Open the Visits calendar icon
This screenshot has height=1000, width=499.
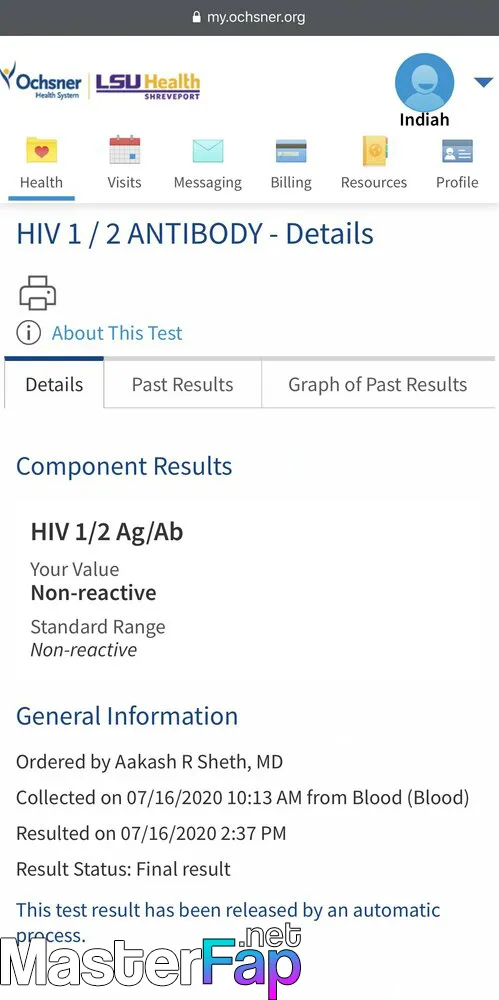(124, 151)
